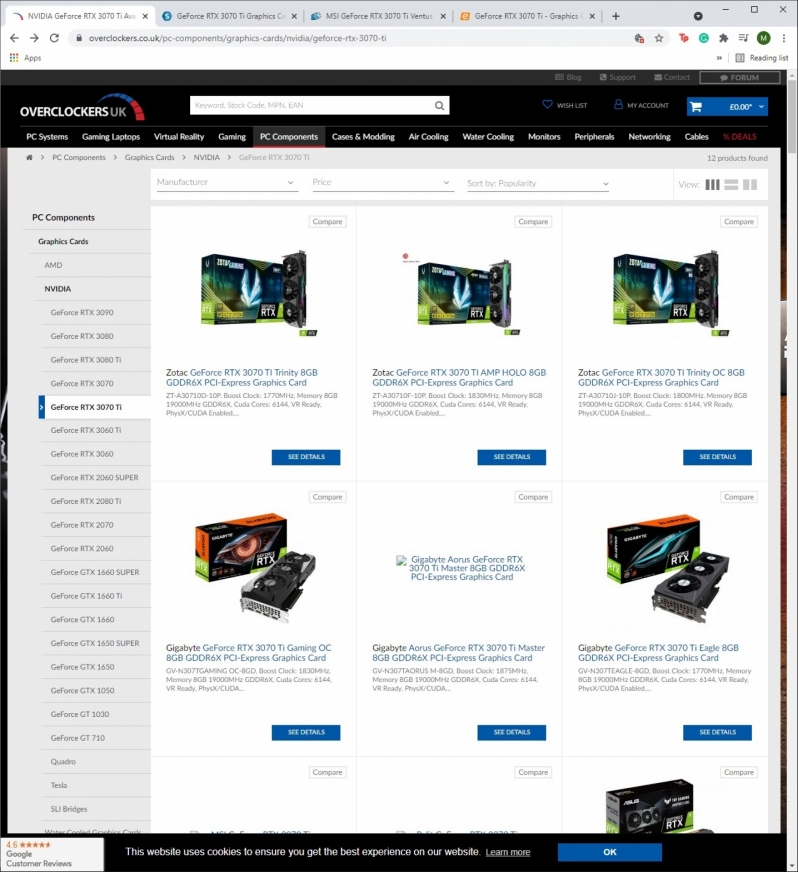798x872 pixels.
Task: Toggle Compare above the ASUS card
Action: 739,772
